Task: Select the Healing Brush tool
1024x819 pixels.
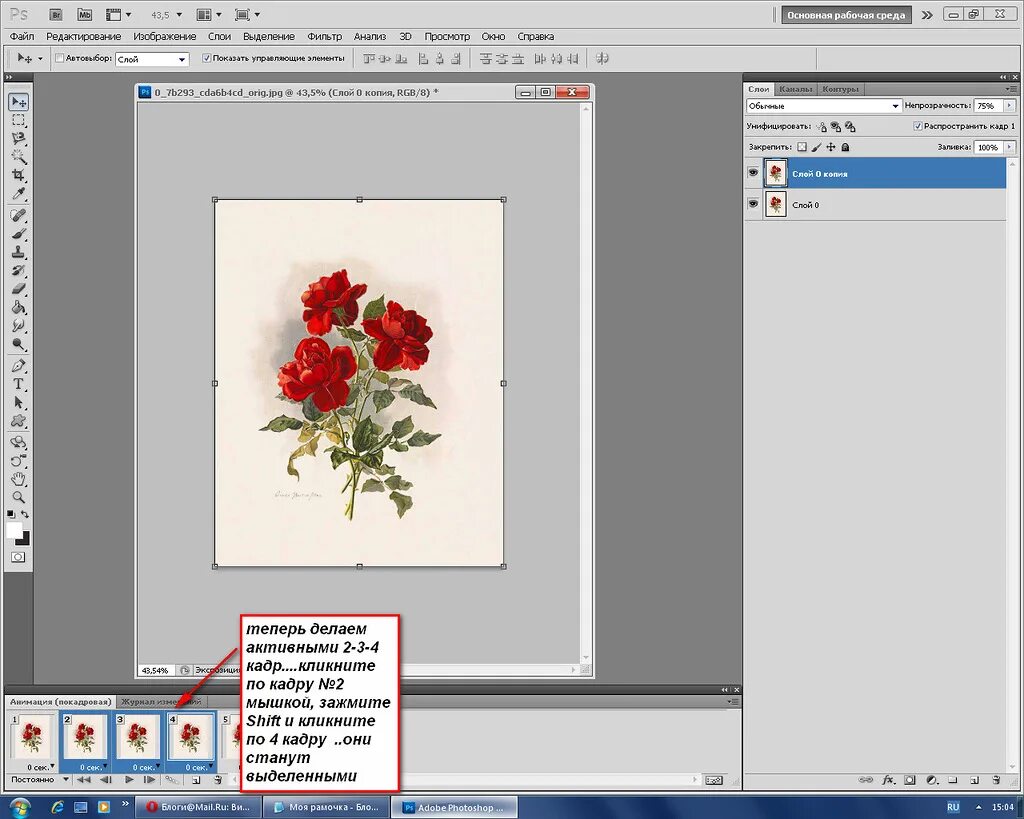Action: click(18, 215)
